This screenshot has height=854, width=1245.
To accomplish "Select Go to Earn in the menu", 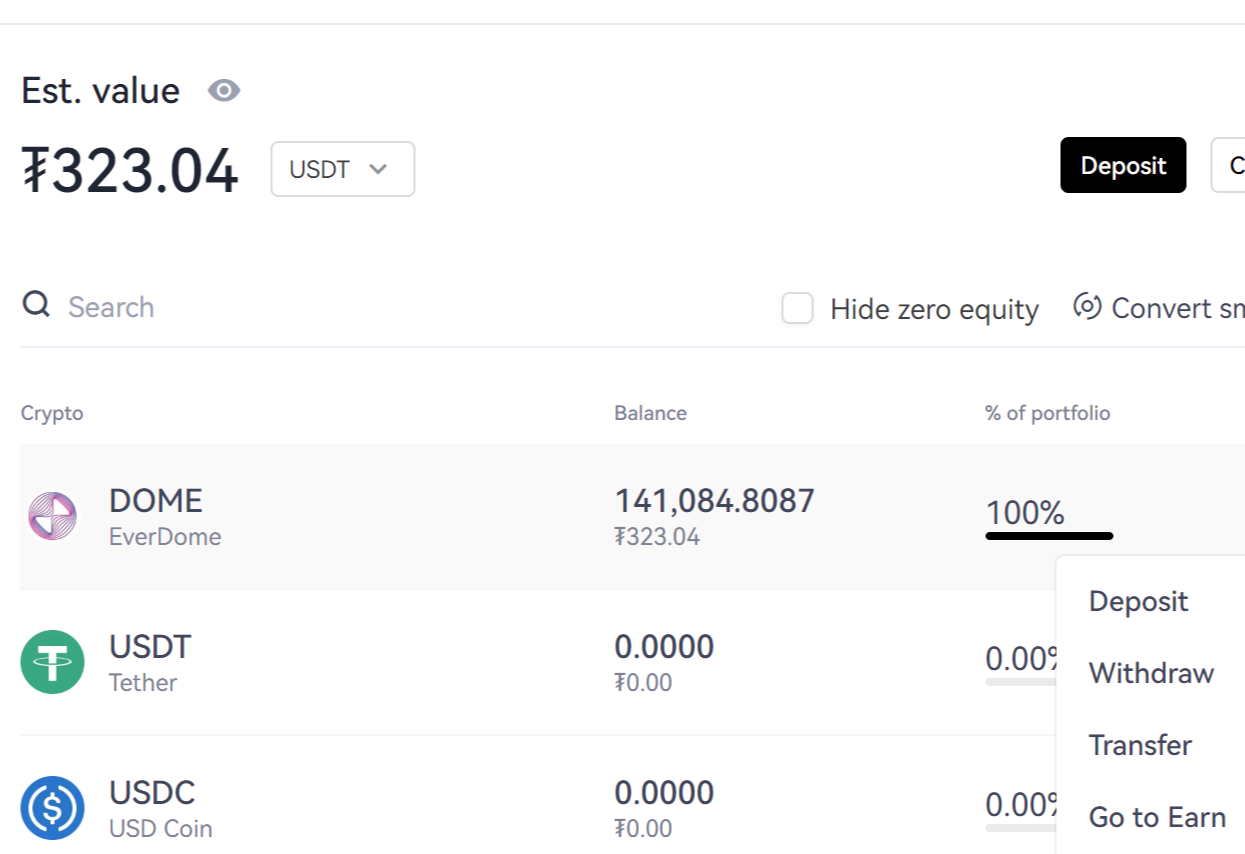I will pyautogui.click(x=1157, y=817).
